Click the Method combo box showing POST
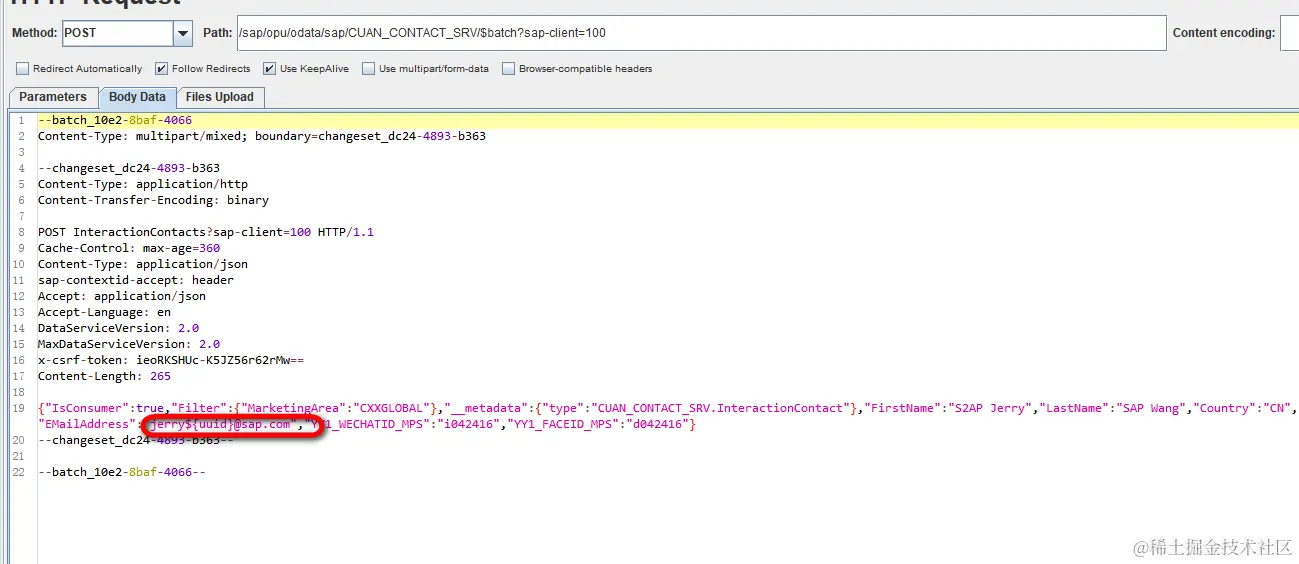The height and width of the screenshot is (564, 1299). click(127, 33)
